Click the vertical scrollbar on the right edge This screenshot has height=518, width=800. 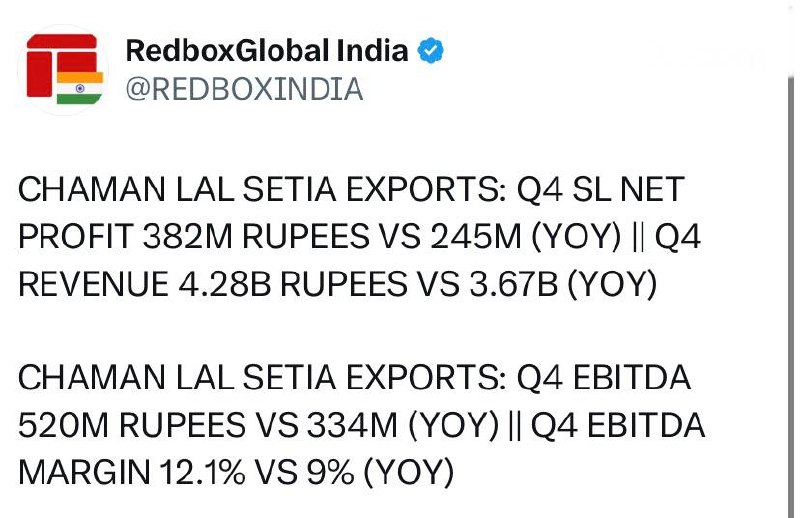tap(791, 296)
